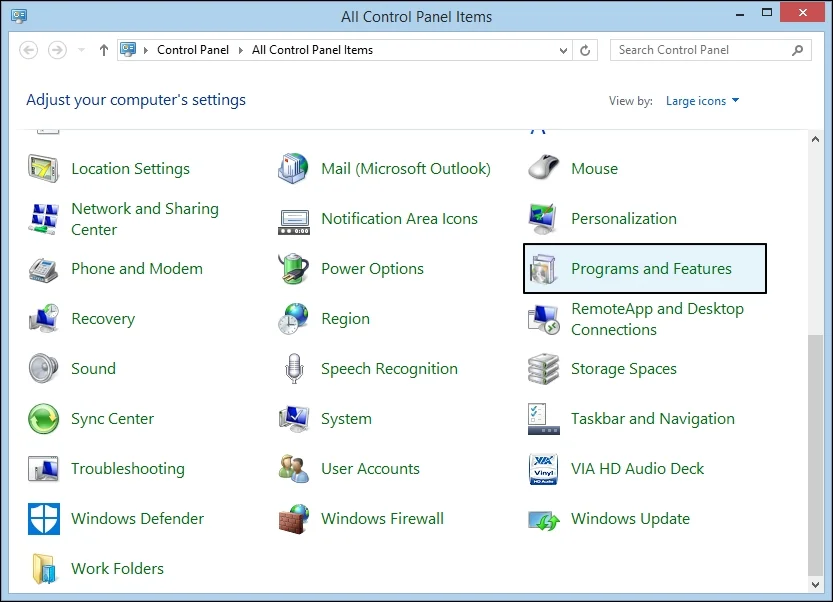The image size is (833, 602).
Task: Open the recent locations dropdown arrow
Action: pyautogui.click(x=81, y=50)
